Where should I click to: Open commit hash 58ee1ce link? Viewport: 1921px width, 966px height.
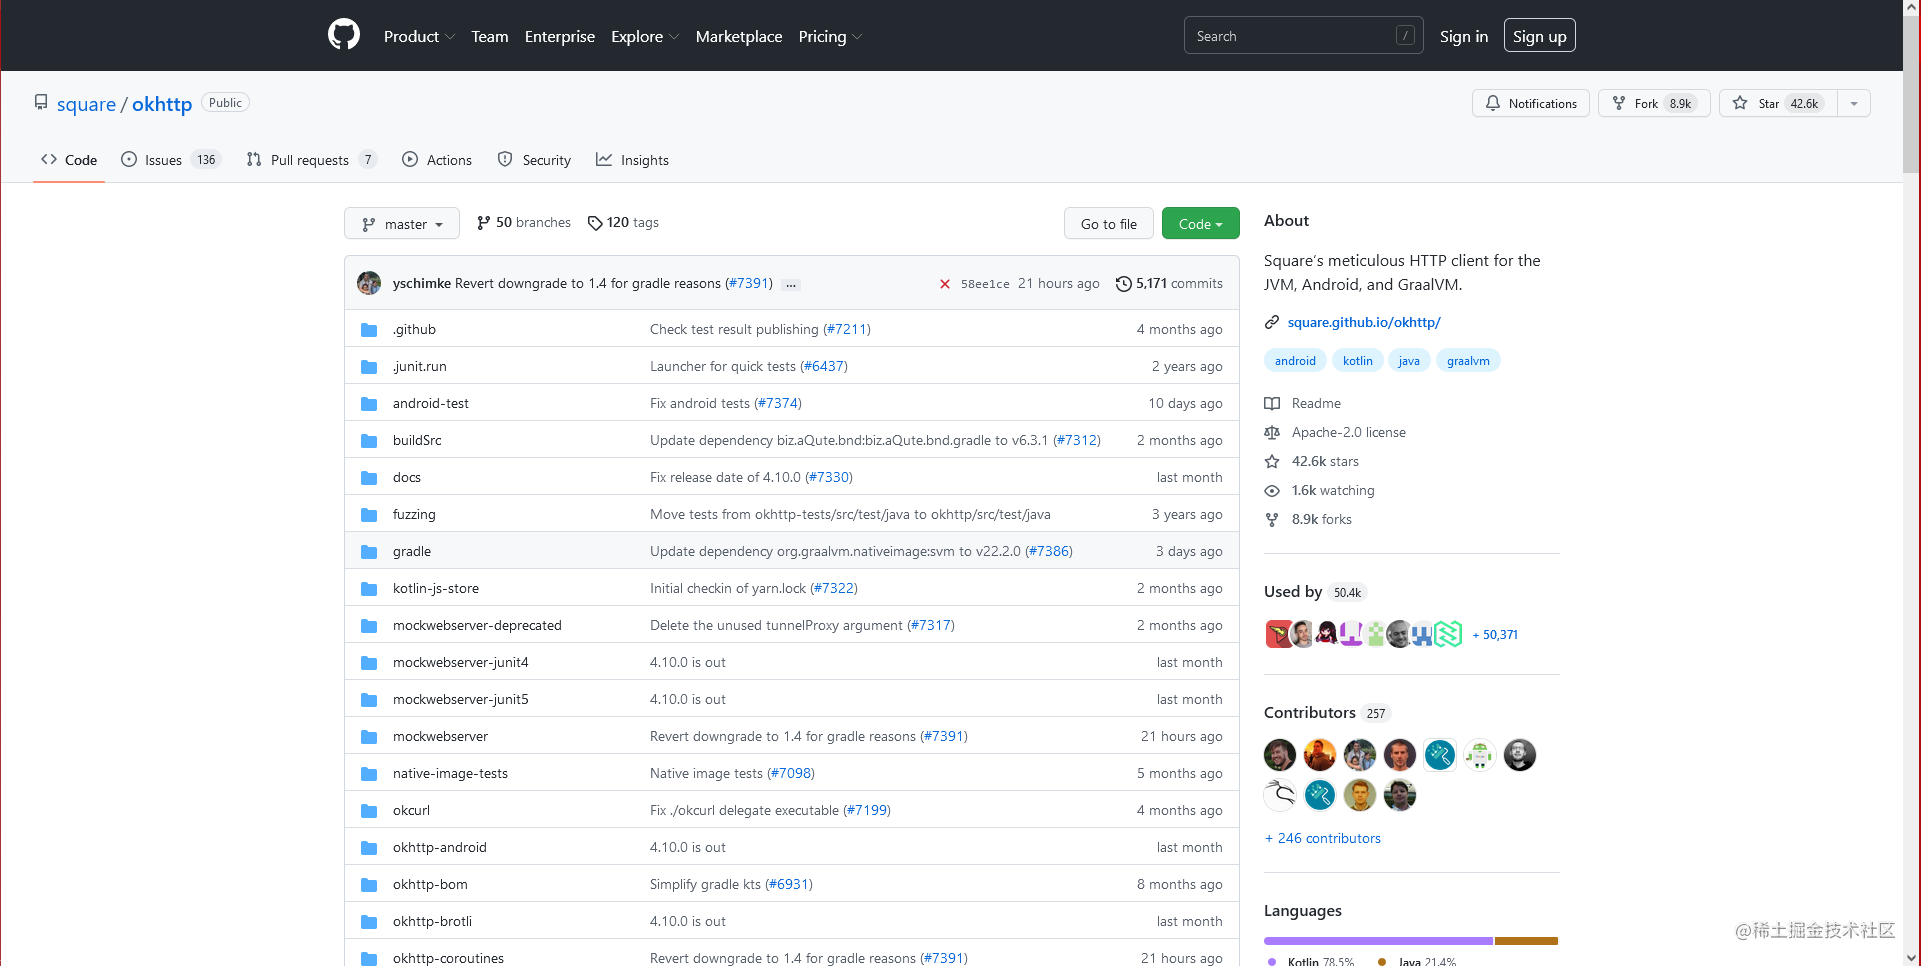click(985, 284)
